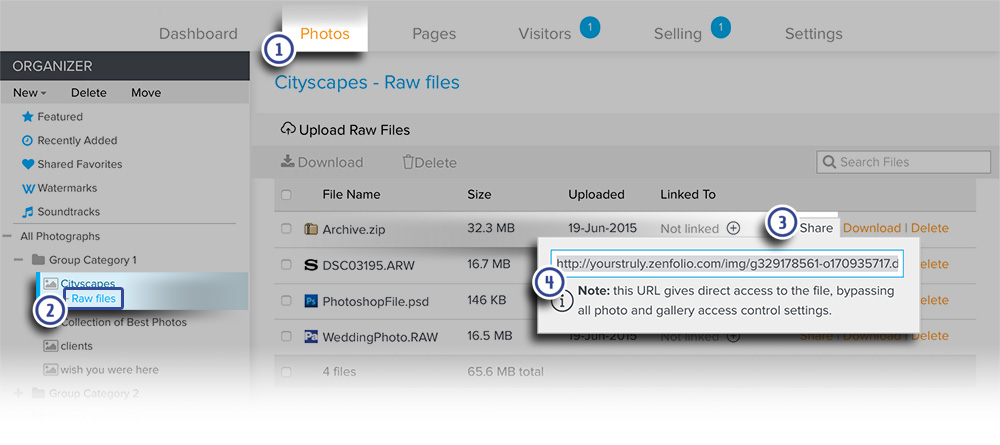The image size is (1000, 445).
Task: Open the New dropdown in Organizer
Action: point(29,93)
